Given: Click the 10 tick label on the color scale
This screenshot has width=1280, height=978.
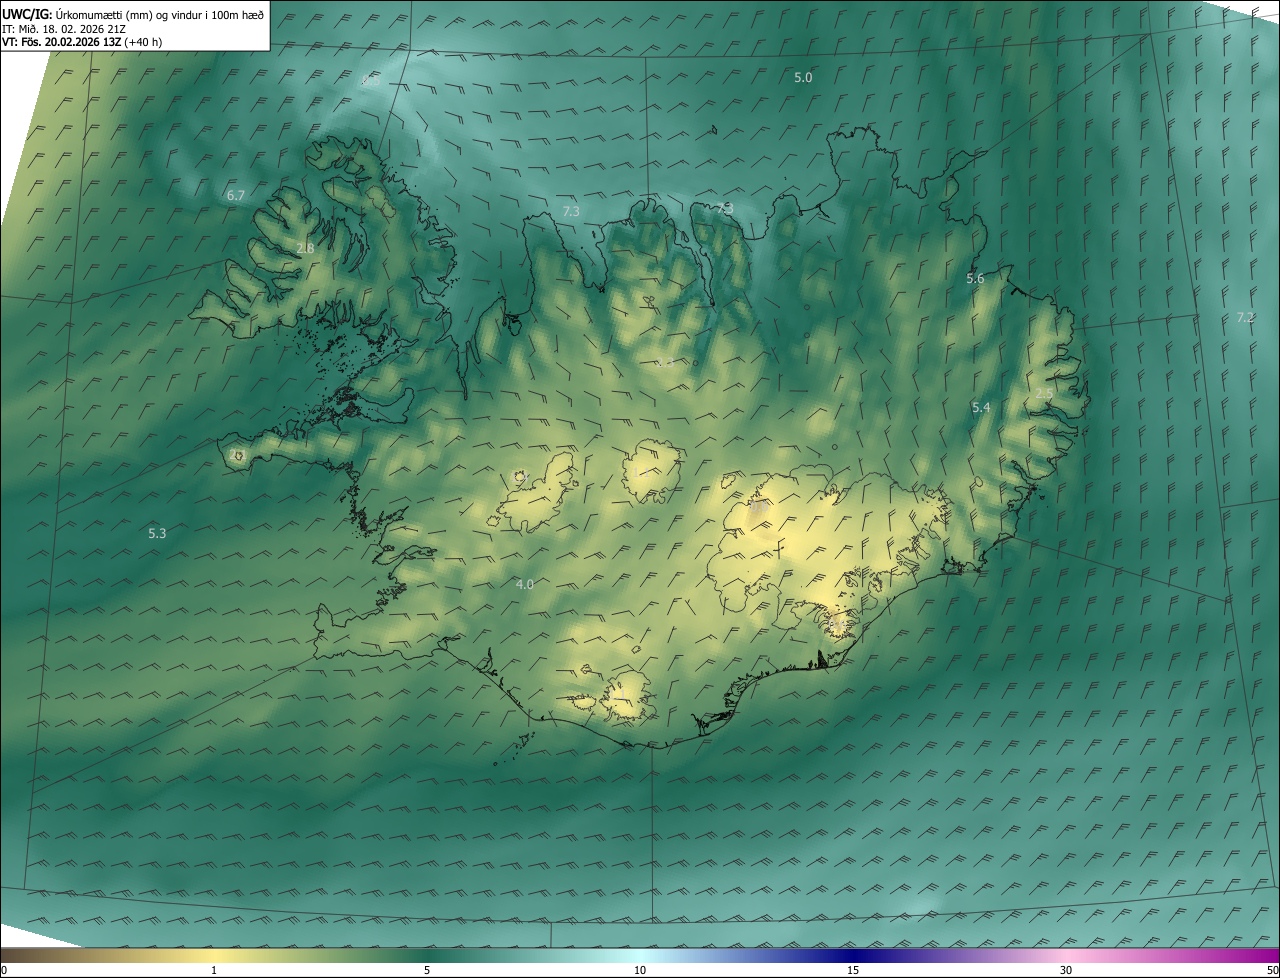Looking at the screenshot, I should [x=640, y=970].
